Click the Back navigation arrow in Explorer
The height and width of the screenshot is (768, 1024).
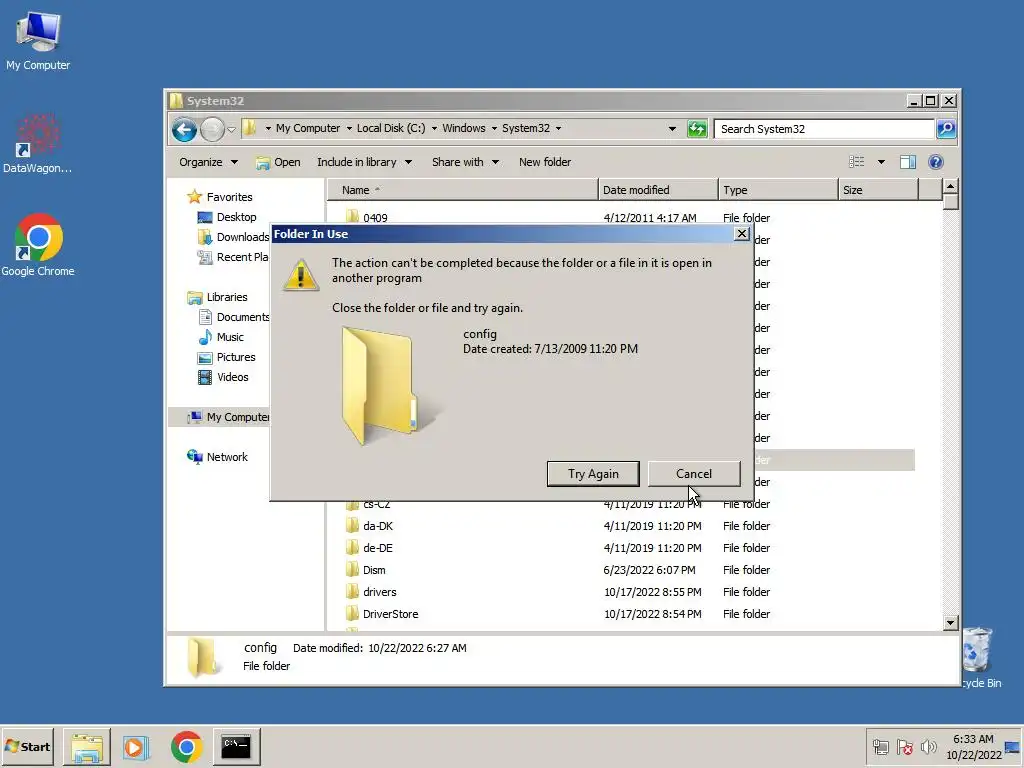tap(184, 129)
